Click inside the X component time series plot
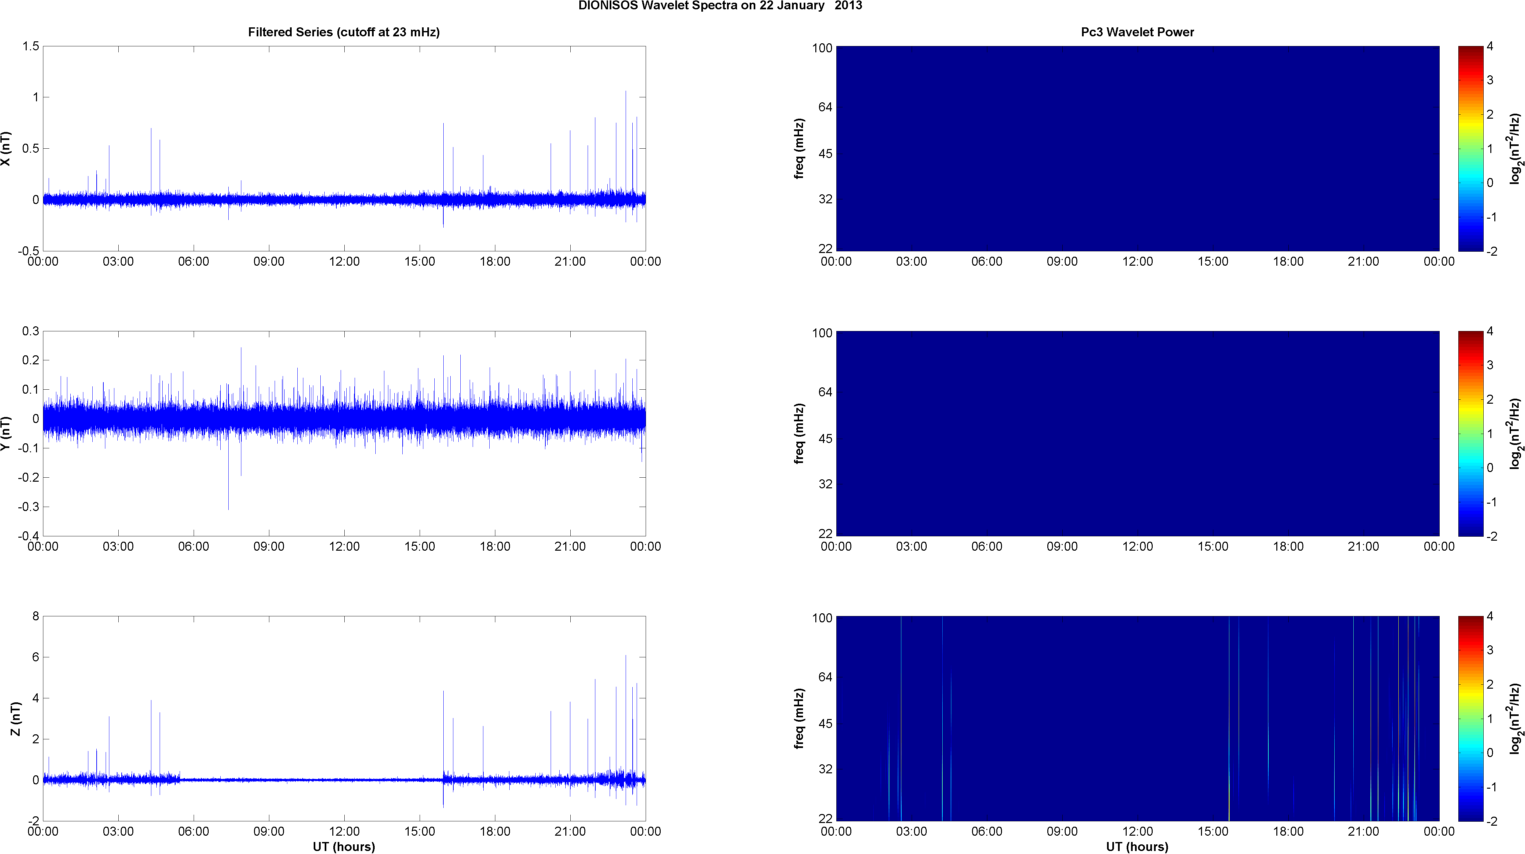The image size is (1525, 854). (344, 148)
